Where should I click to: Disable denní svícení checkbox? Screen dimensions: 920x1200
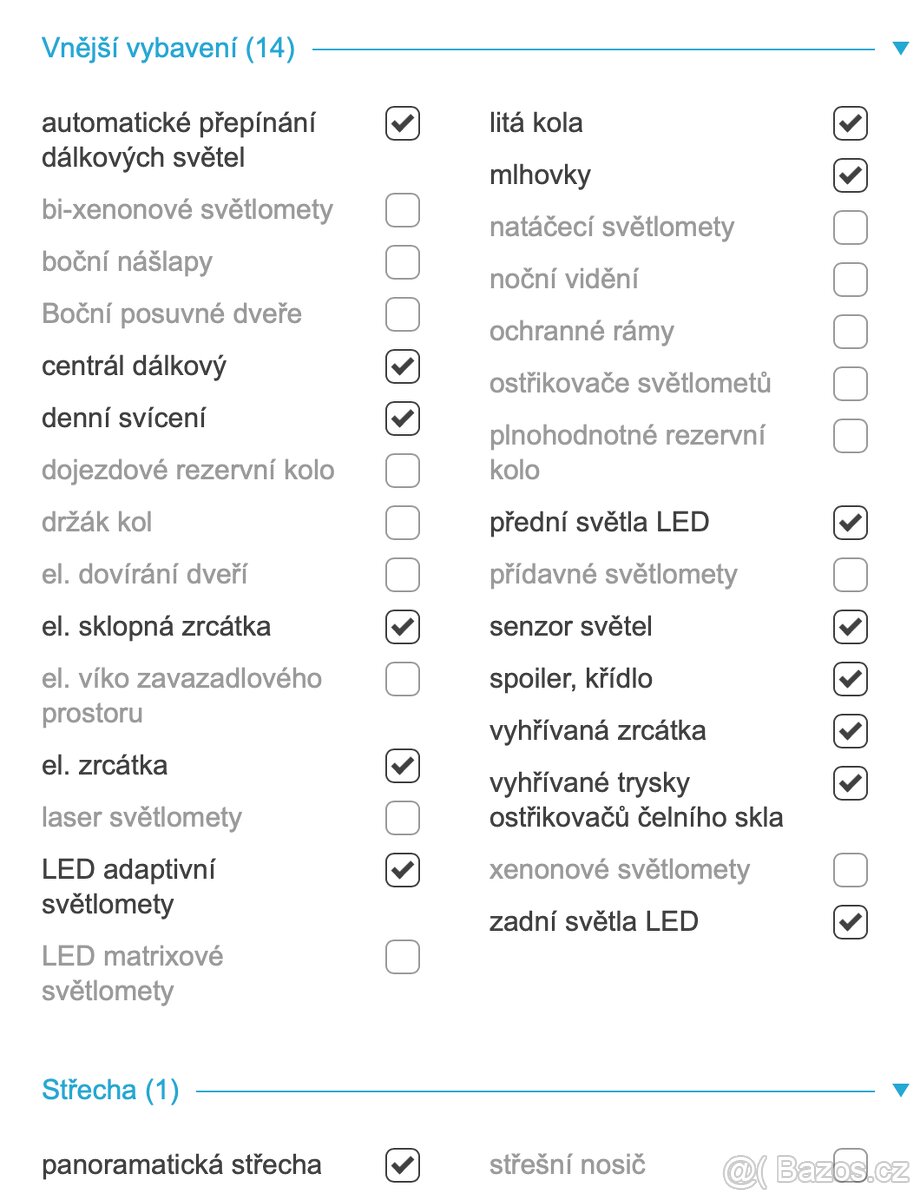pyautogui.click(x=402, y=418)
